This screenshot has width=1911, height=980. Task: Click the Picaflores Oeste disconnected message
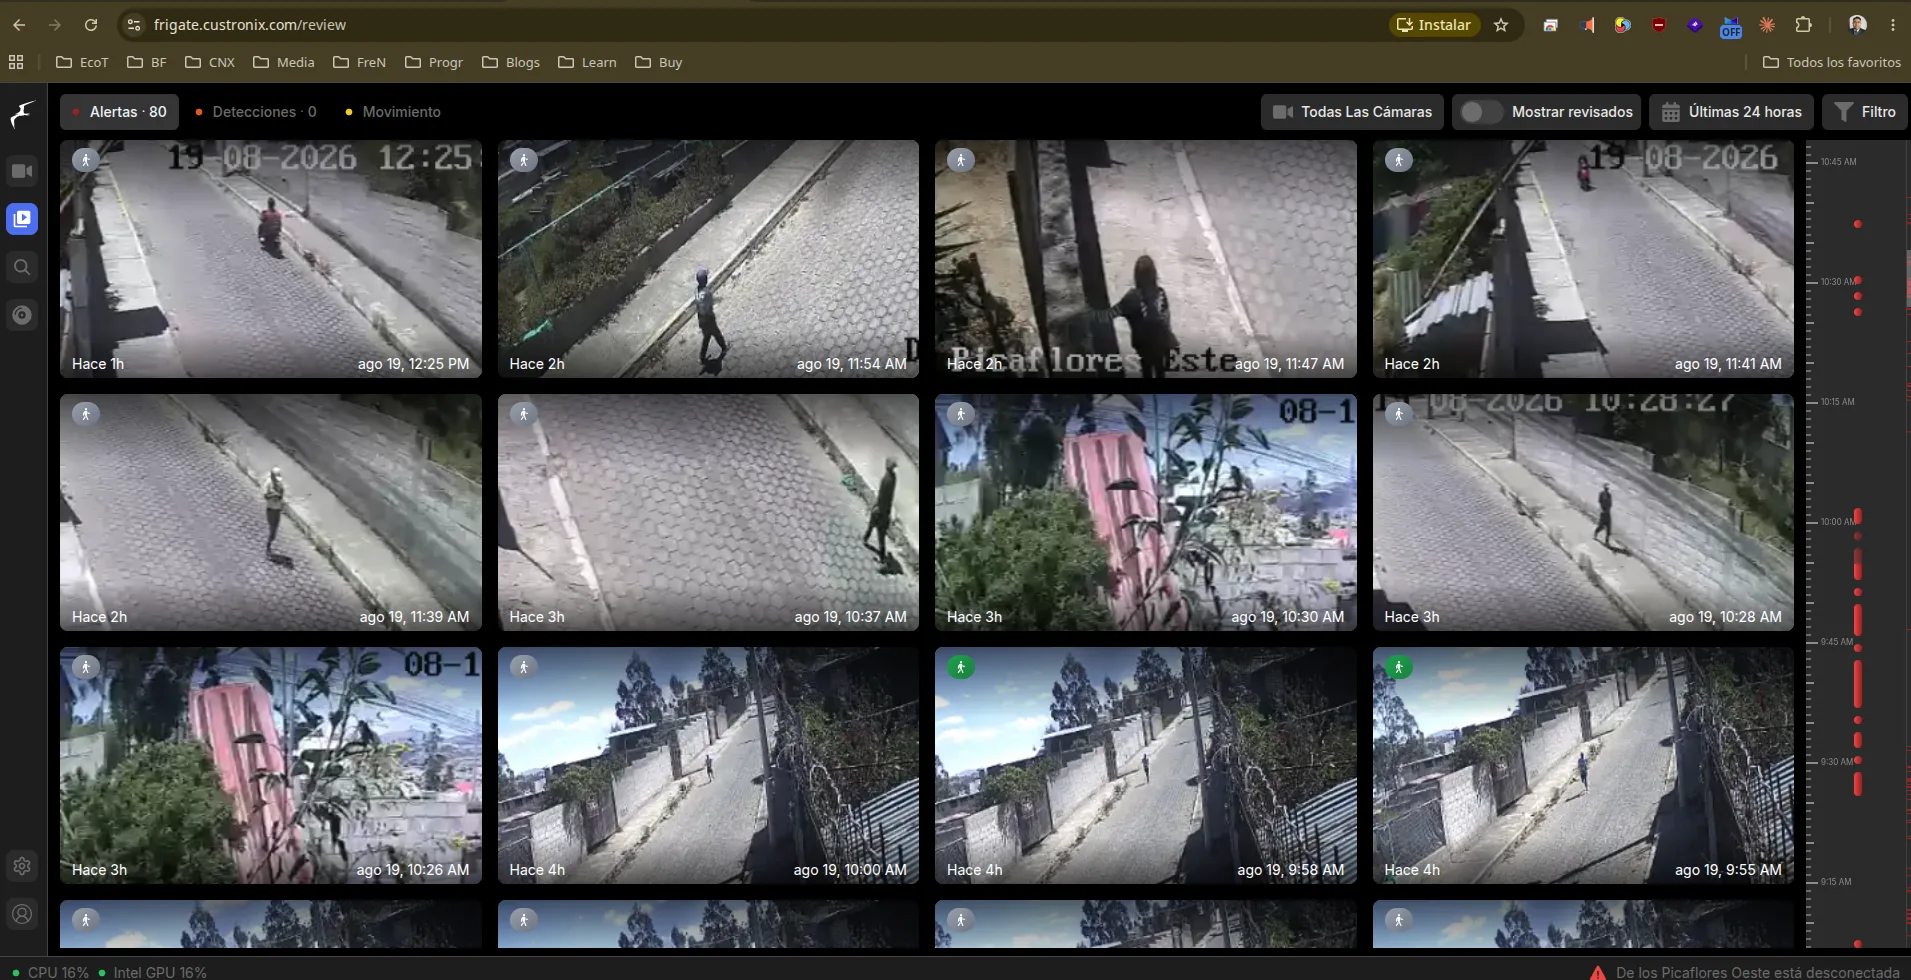pos(1758,972)
